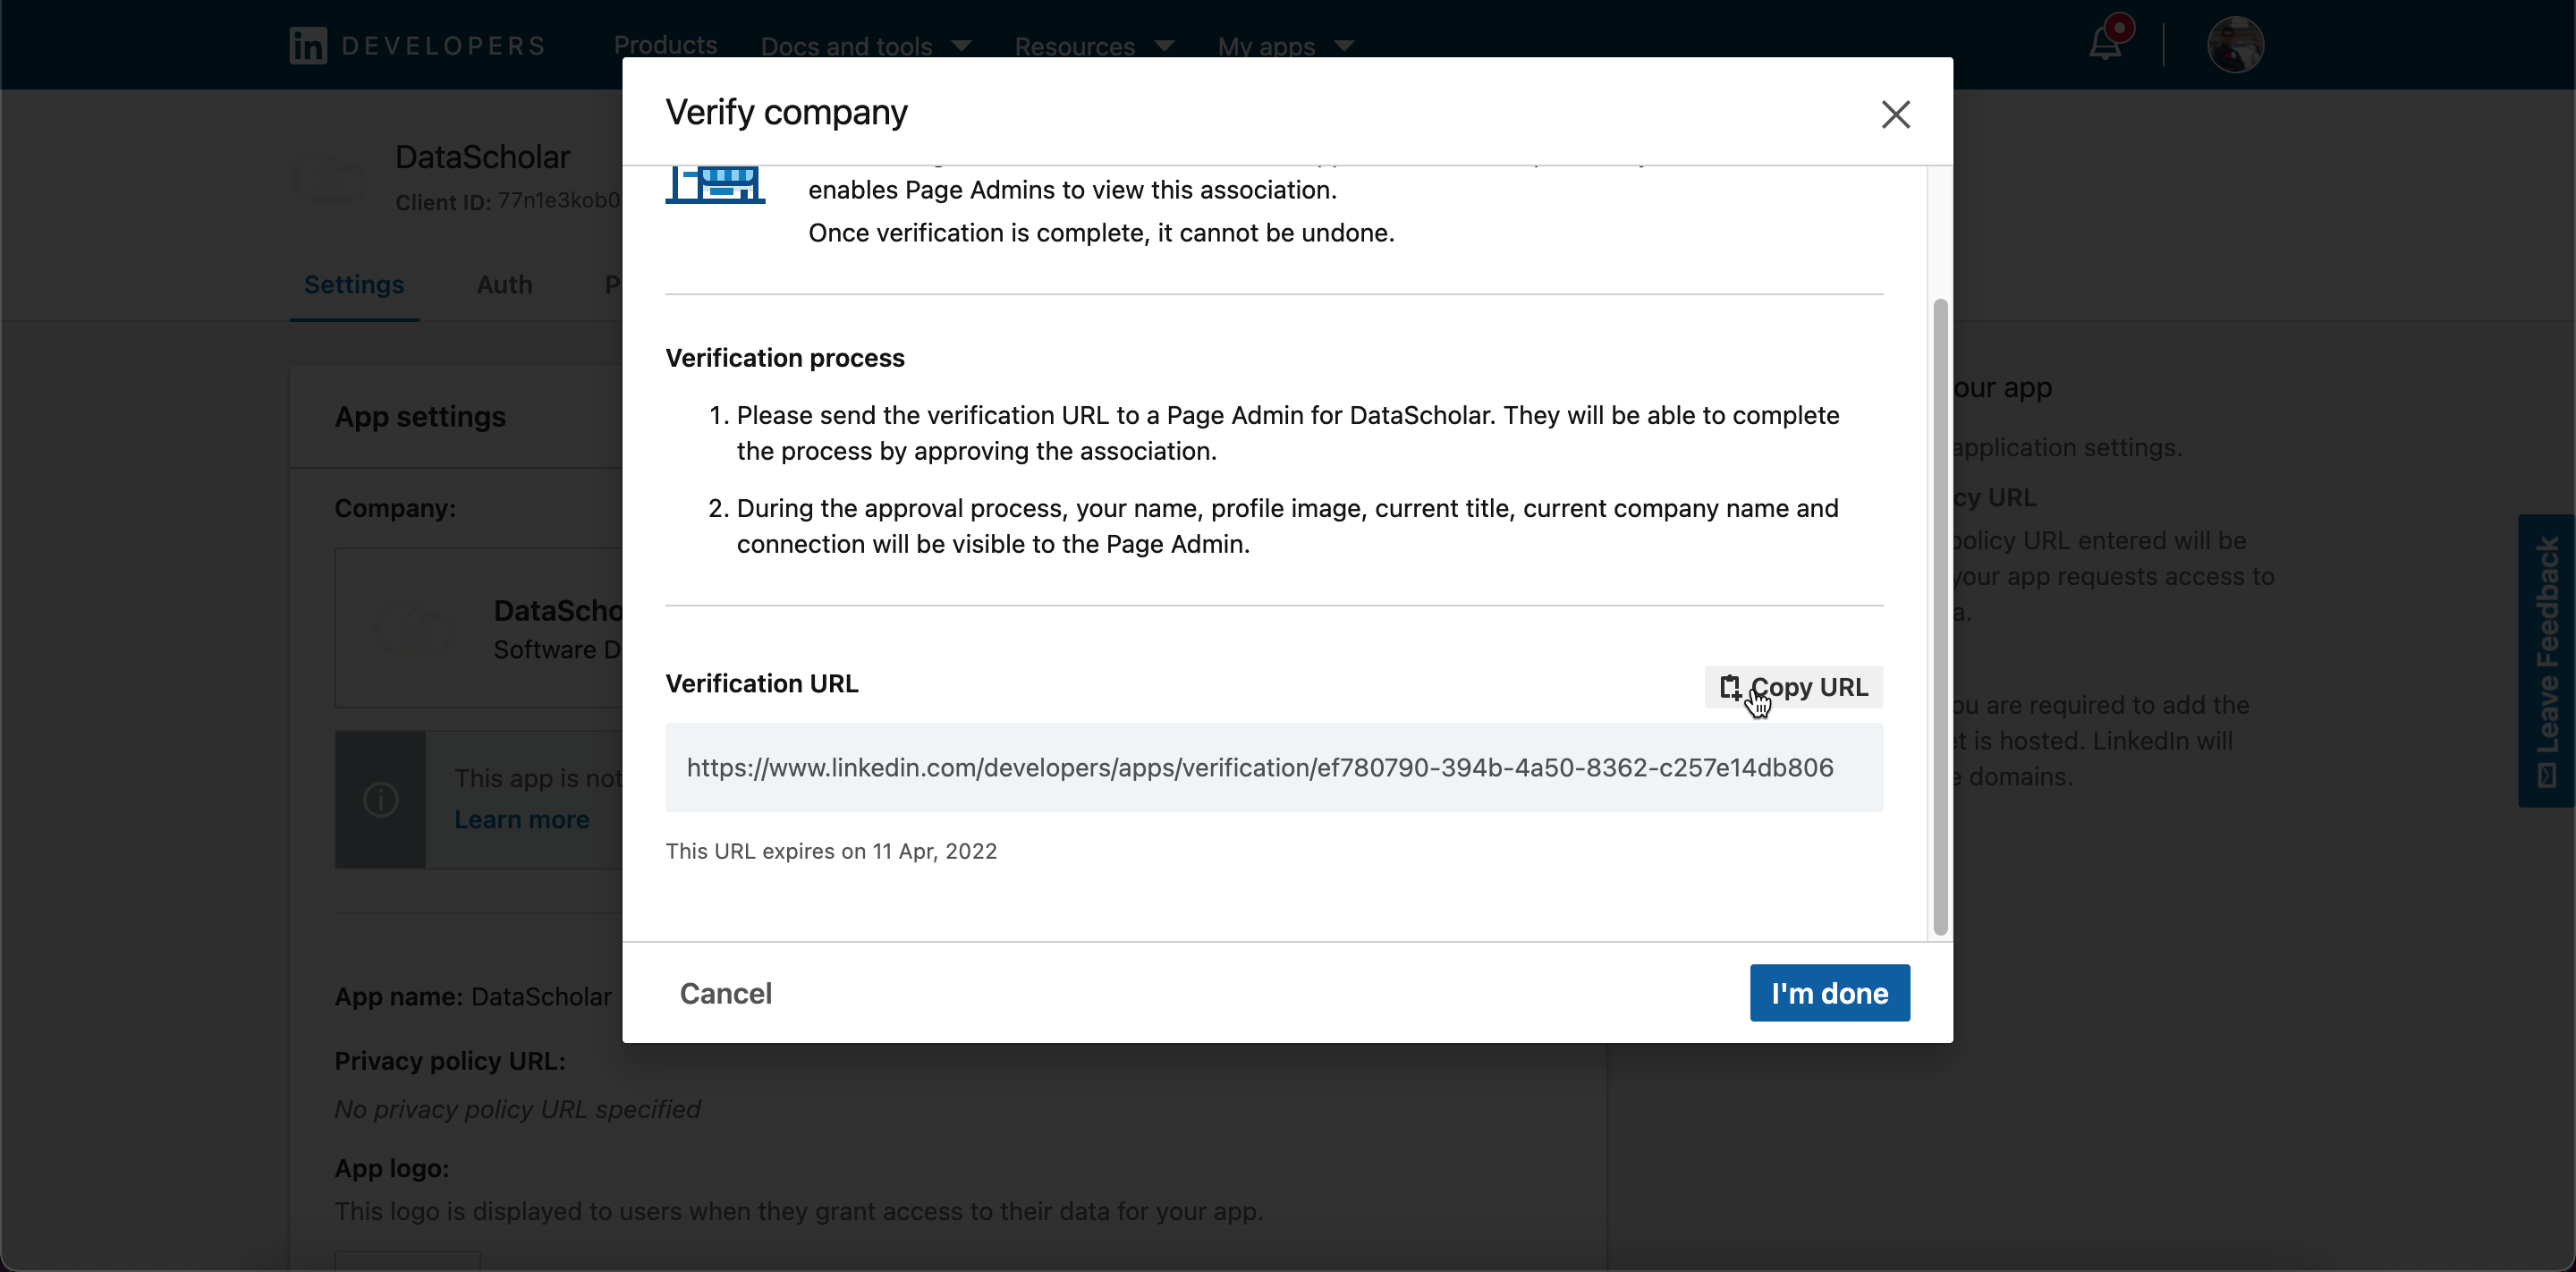
Task: Open the notifications bell
Action: pyautogui.click(x=2105, y=44)
